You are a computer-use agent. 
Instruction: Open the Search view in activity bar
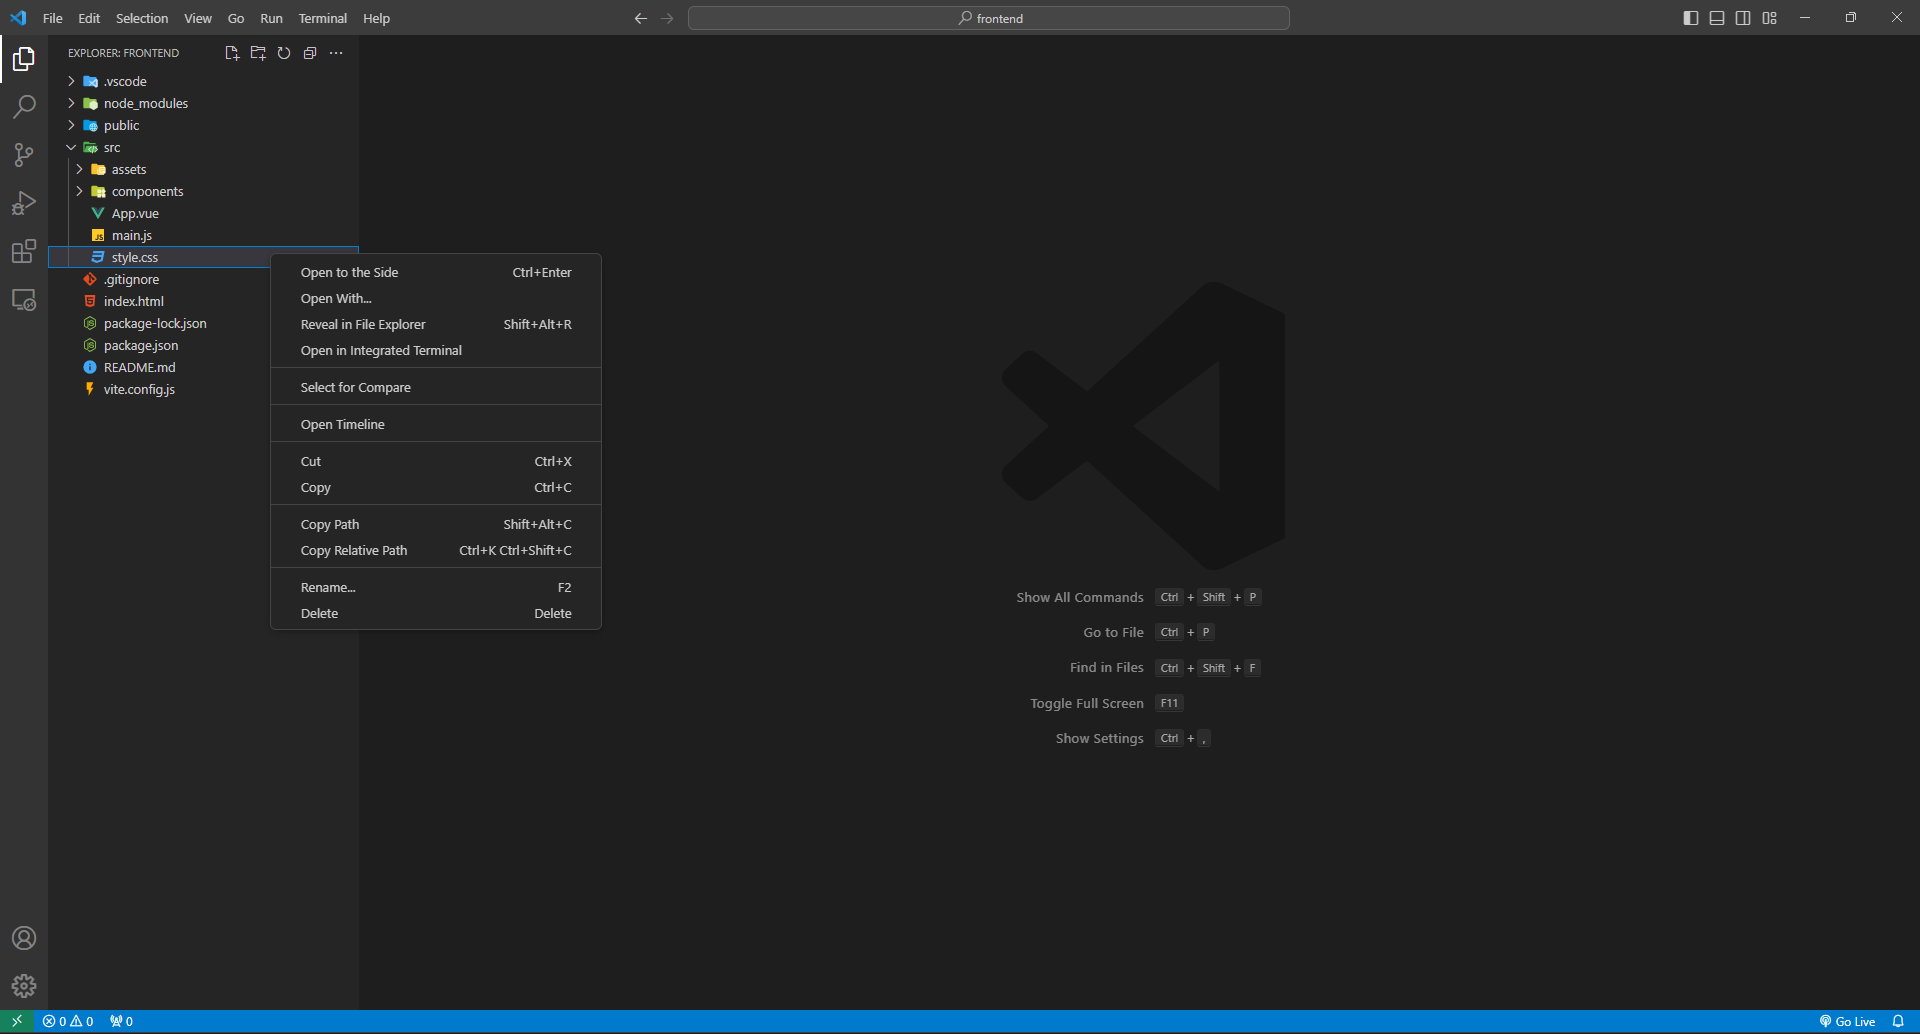tap(24, 107)
